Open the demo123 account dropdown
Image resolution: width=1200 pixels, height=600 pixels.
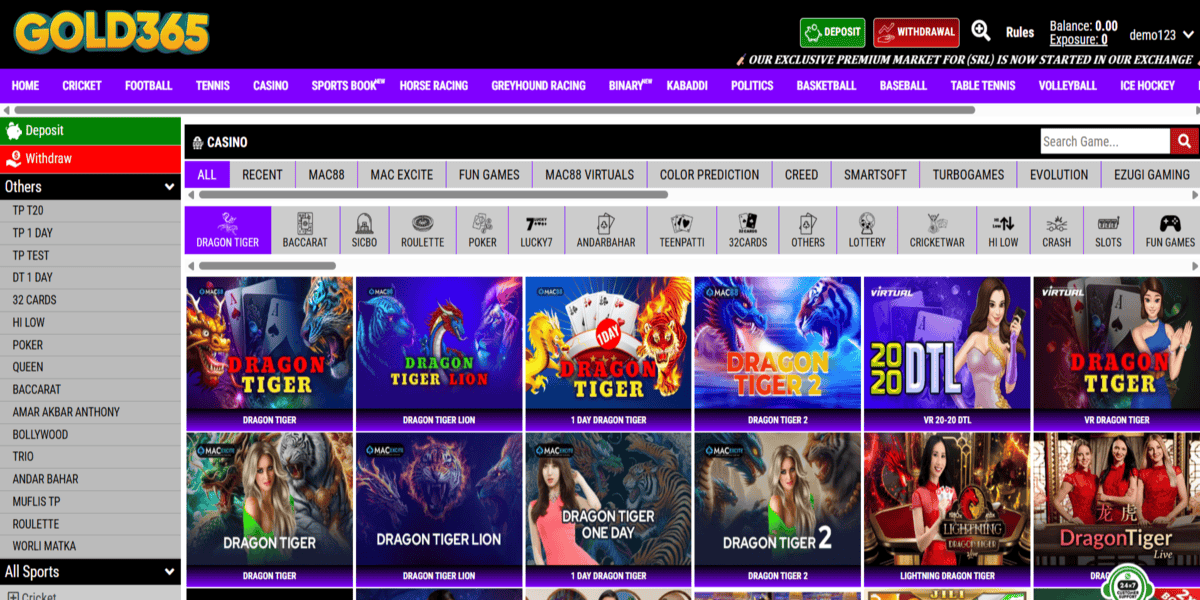click(x=1159, y=35)
